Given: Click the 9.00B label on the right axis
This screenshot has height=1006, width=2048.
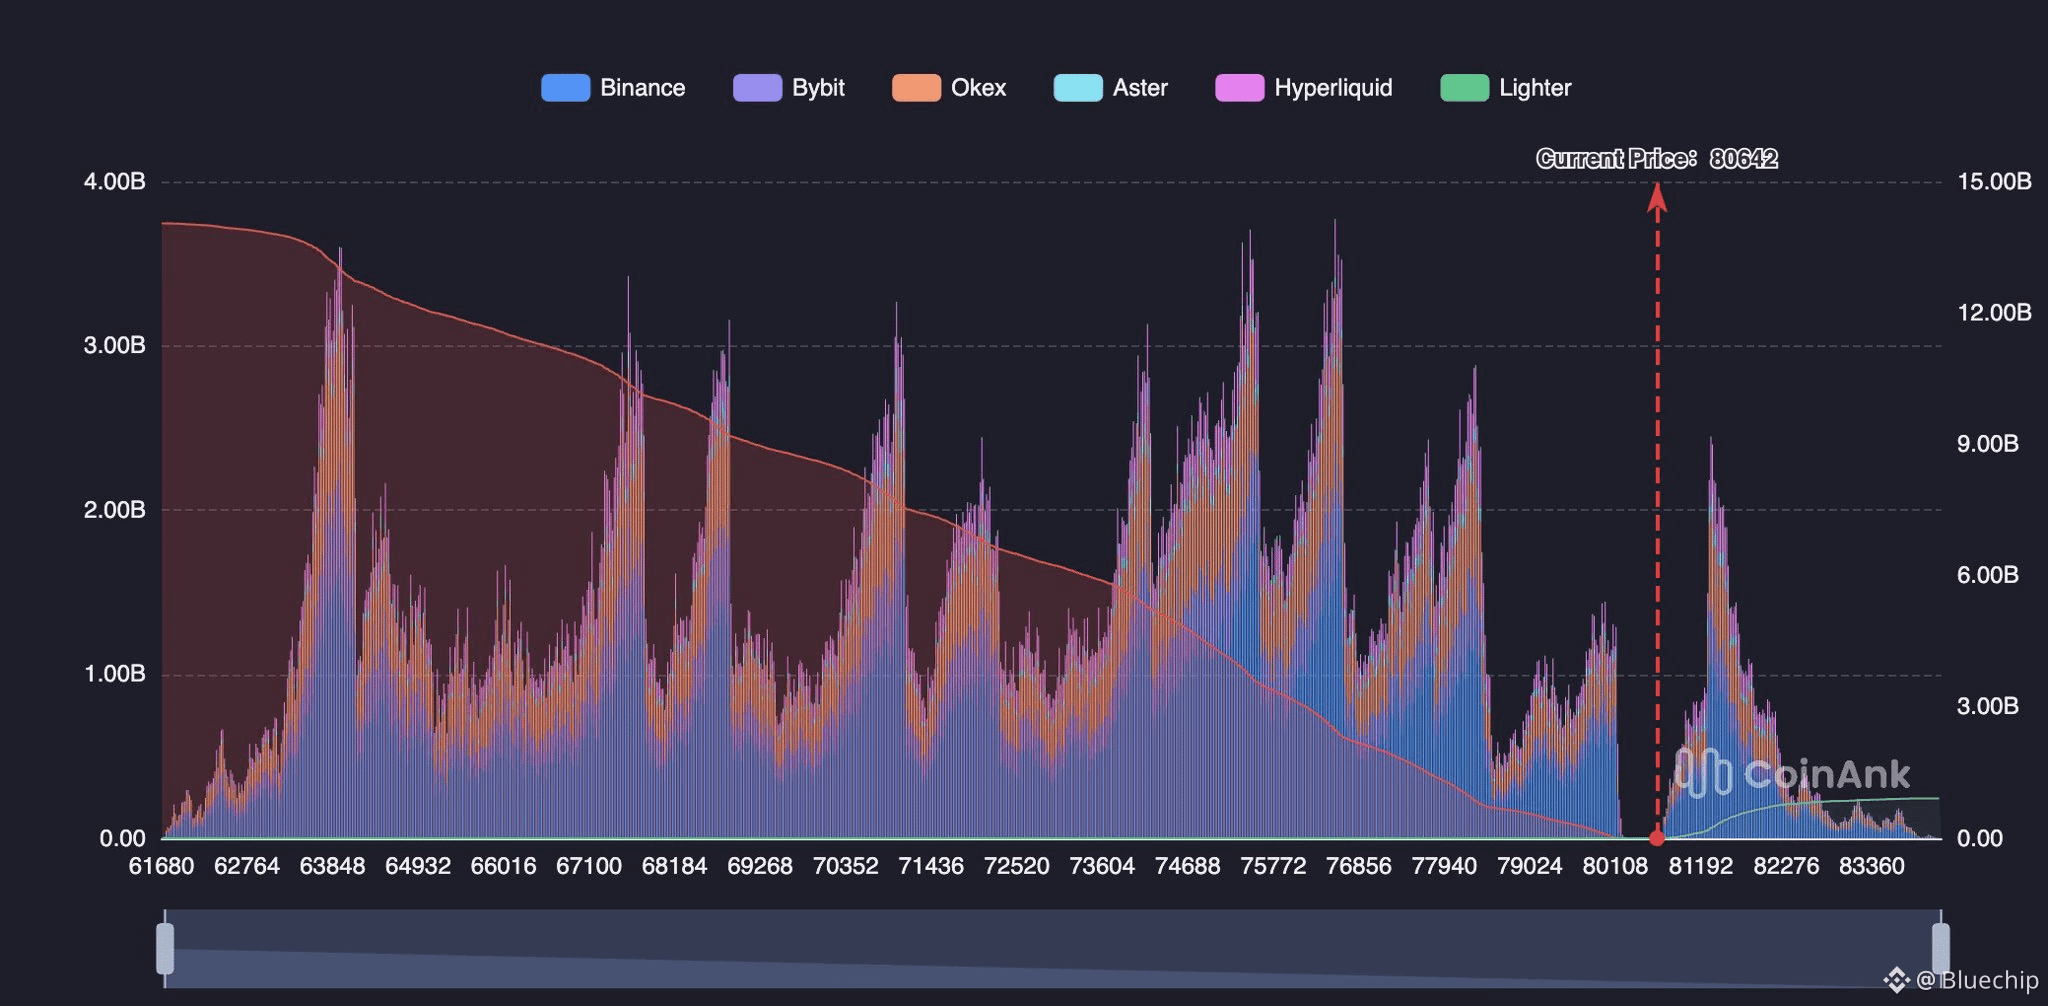Looking at the screenshot, I should pyautogui.click(x=1987, y=444).
